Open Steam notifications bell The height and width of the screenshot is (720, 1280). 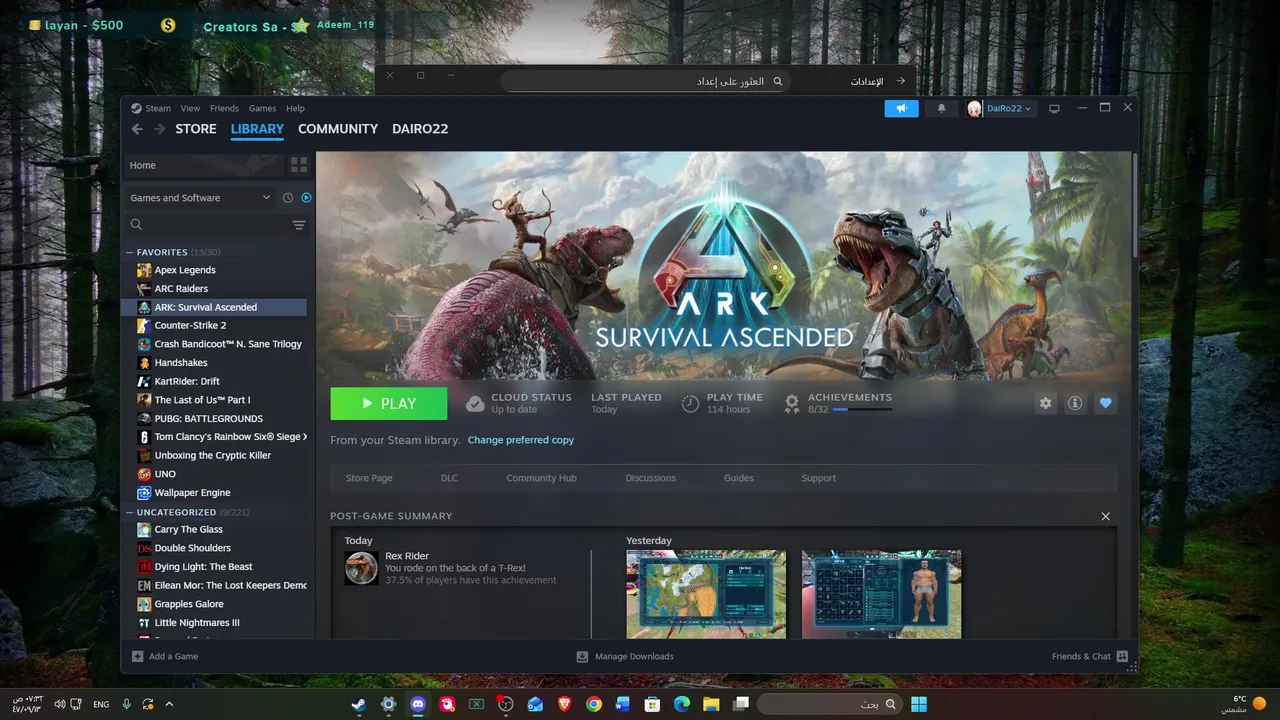click(941, 108)
